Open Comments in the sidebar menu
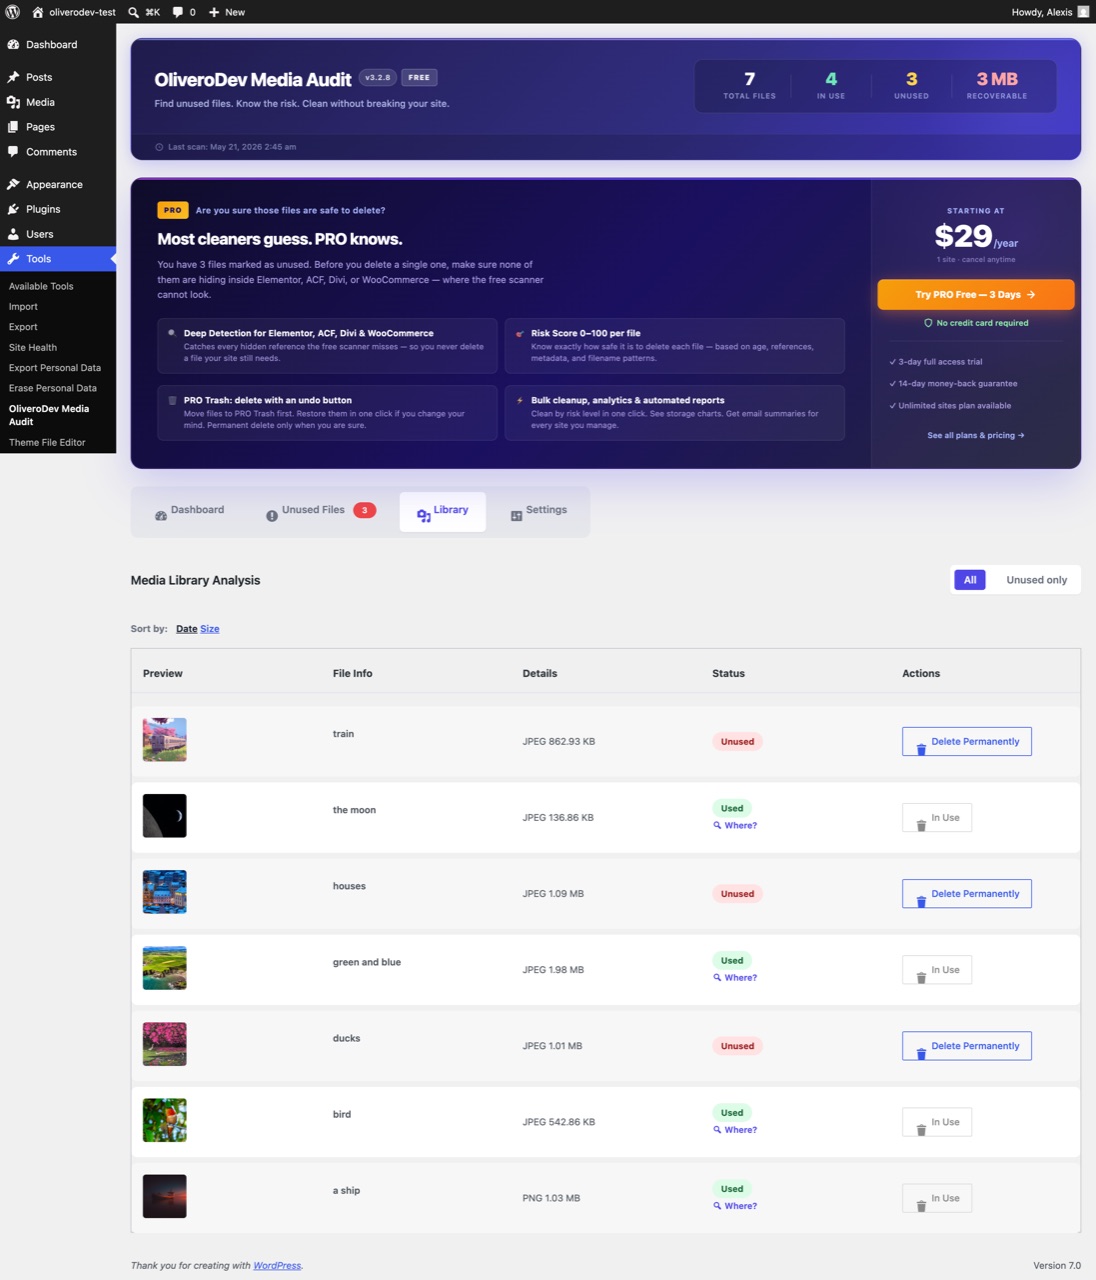This screenshot has width=1096, height=1280. click(58, 152)
